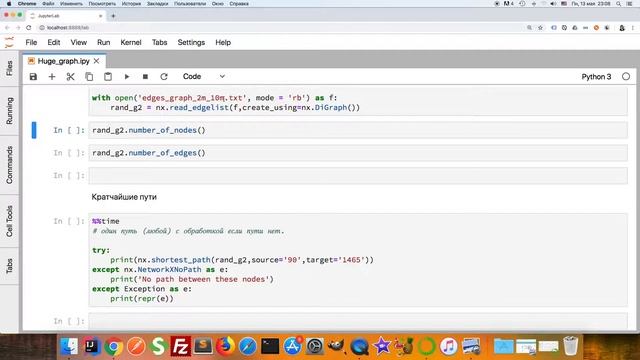The height and width of the screenshot is (360, 640).
Task: Open Terminal from the dock
Action: (x=270, y=347)
